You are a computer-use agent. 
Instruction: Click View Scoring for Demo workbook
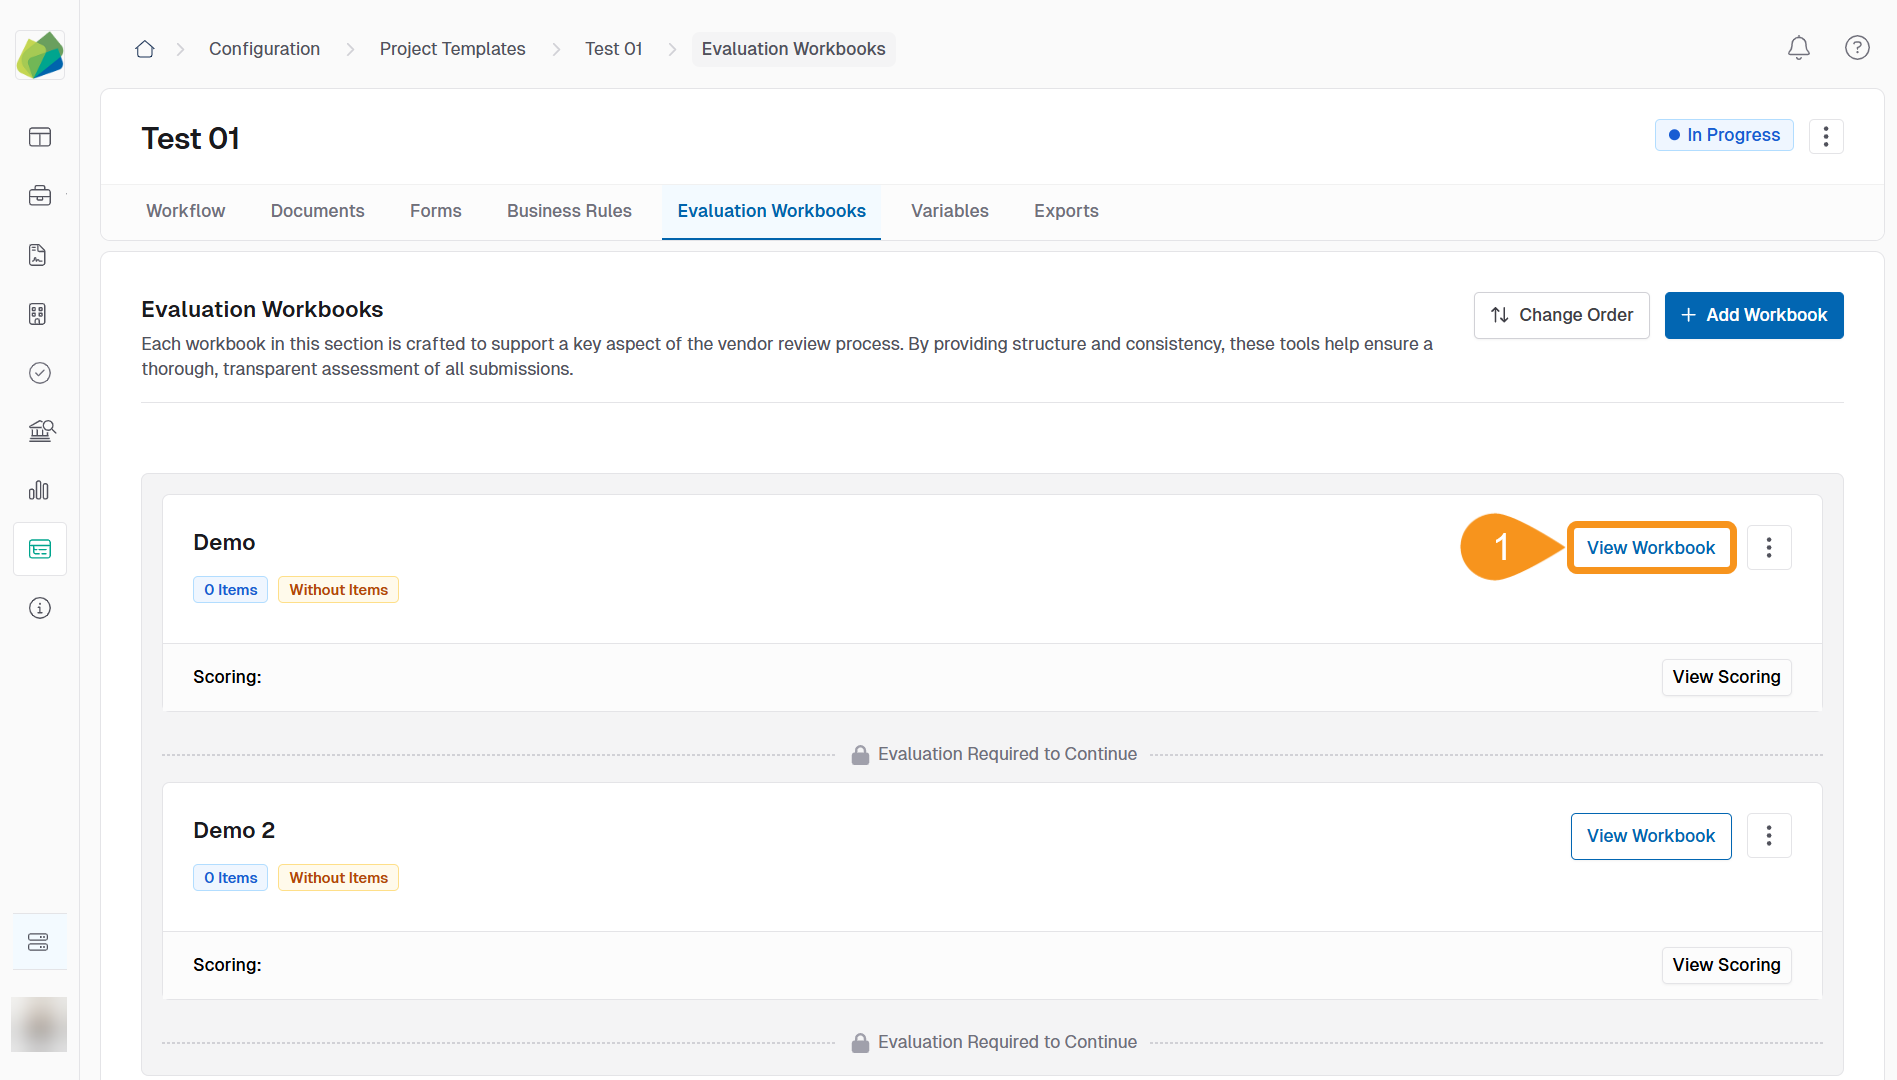pos(1725,677)
